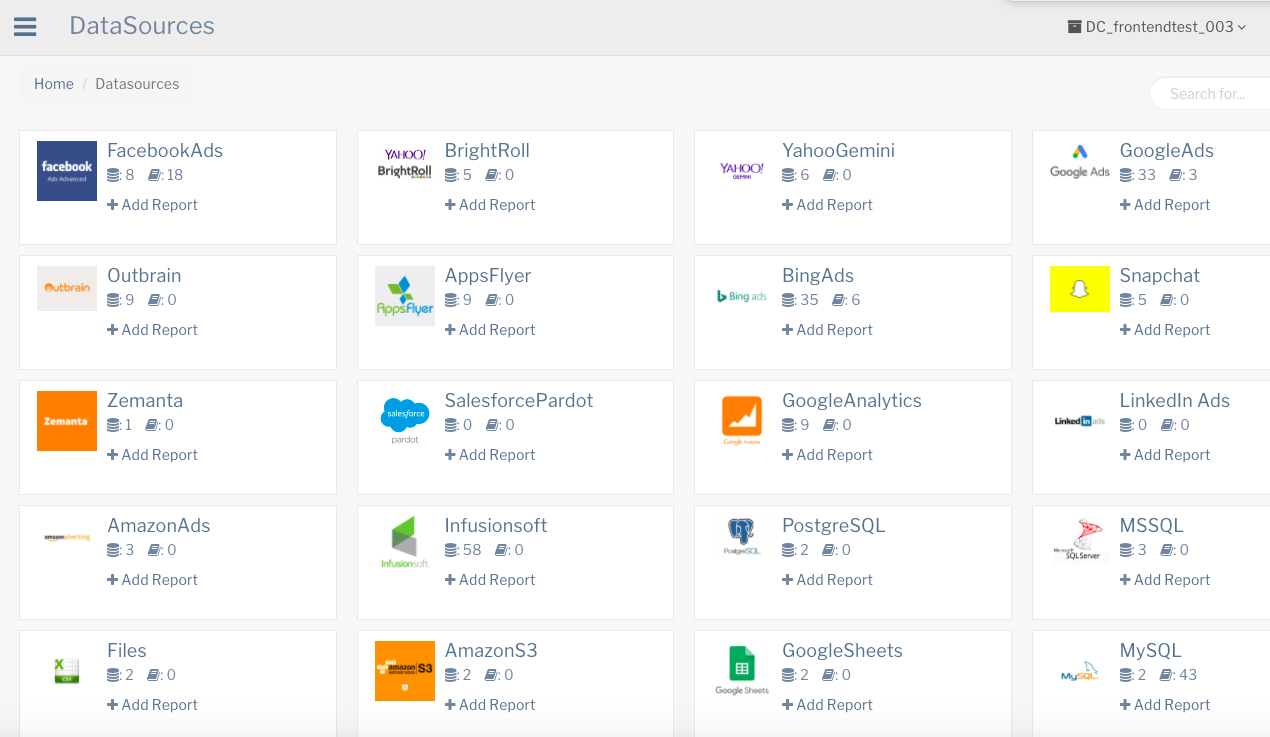Open the MySQL datasource title
Viewport: 1270px width, 737px height.
1151,651
